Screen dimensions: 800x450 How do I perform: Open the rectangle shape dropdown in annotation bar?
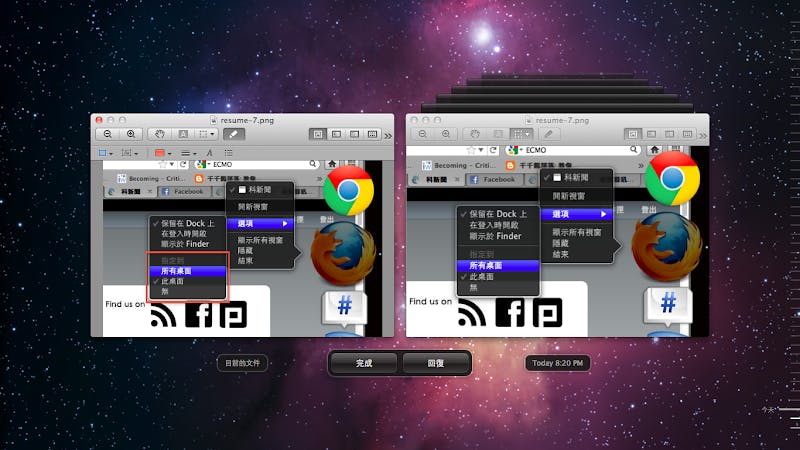[x=106, y=153]
